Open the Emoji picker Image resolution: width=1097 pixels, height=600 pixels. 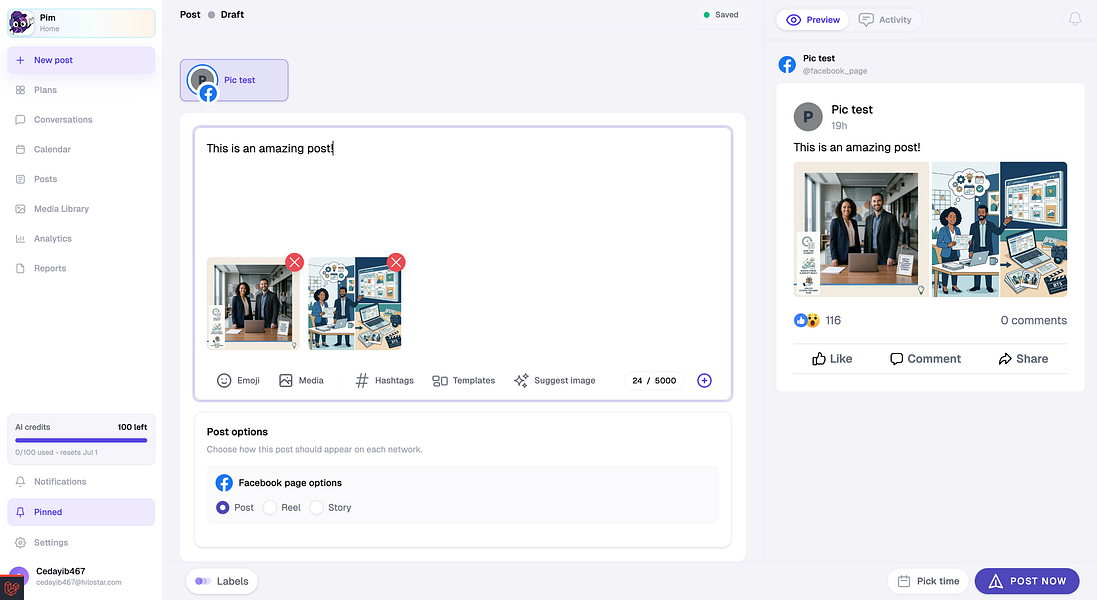[x=238, y=380]
